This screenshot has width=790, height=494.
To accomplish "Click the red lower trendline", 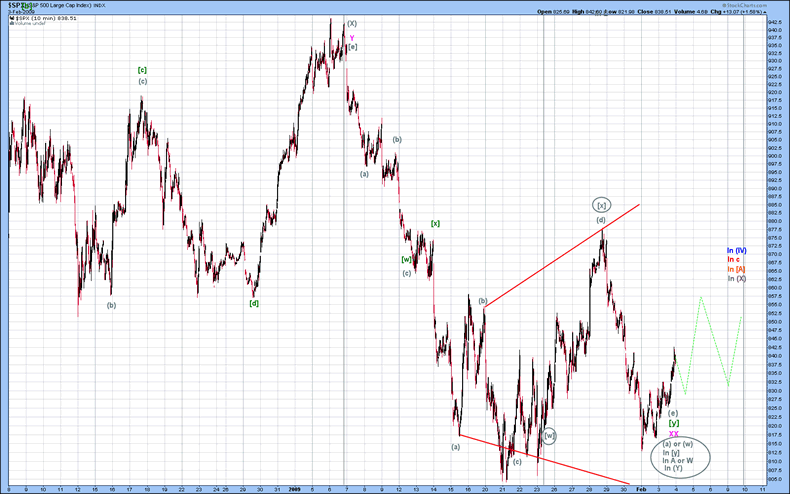I will pyautogui.click(x=544, y=459).
